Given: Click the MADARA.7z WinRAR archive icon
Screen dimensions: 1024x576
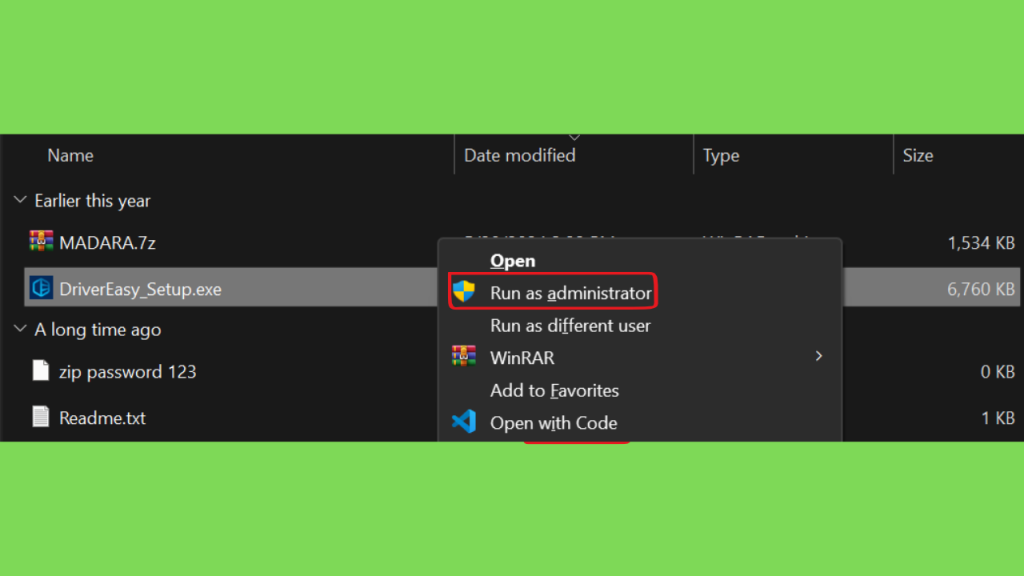Looking at the screenshot, I should pyautogui.click(x=41, y=242).
